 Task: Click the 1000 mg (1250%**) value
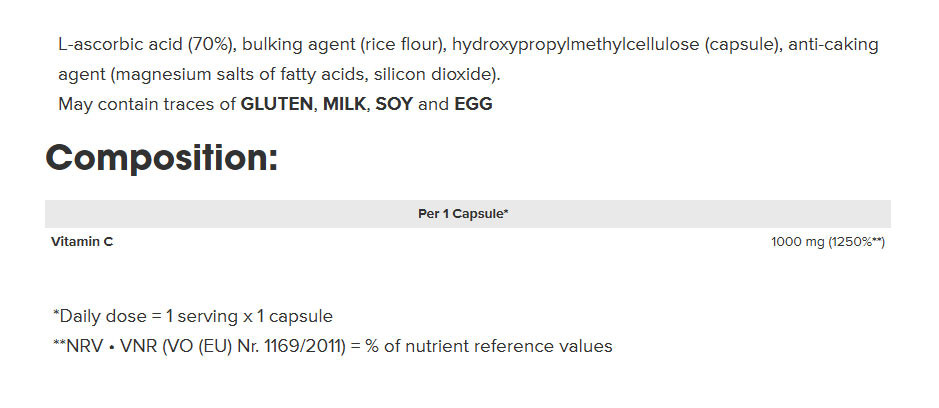click(828, 242)
